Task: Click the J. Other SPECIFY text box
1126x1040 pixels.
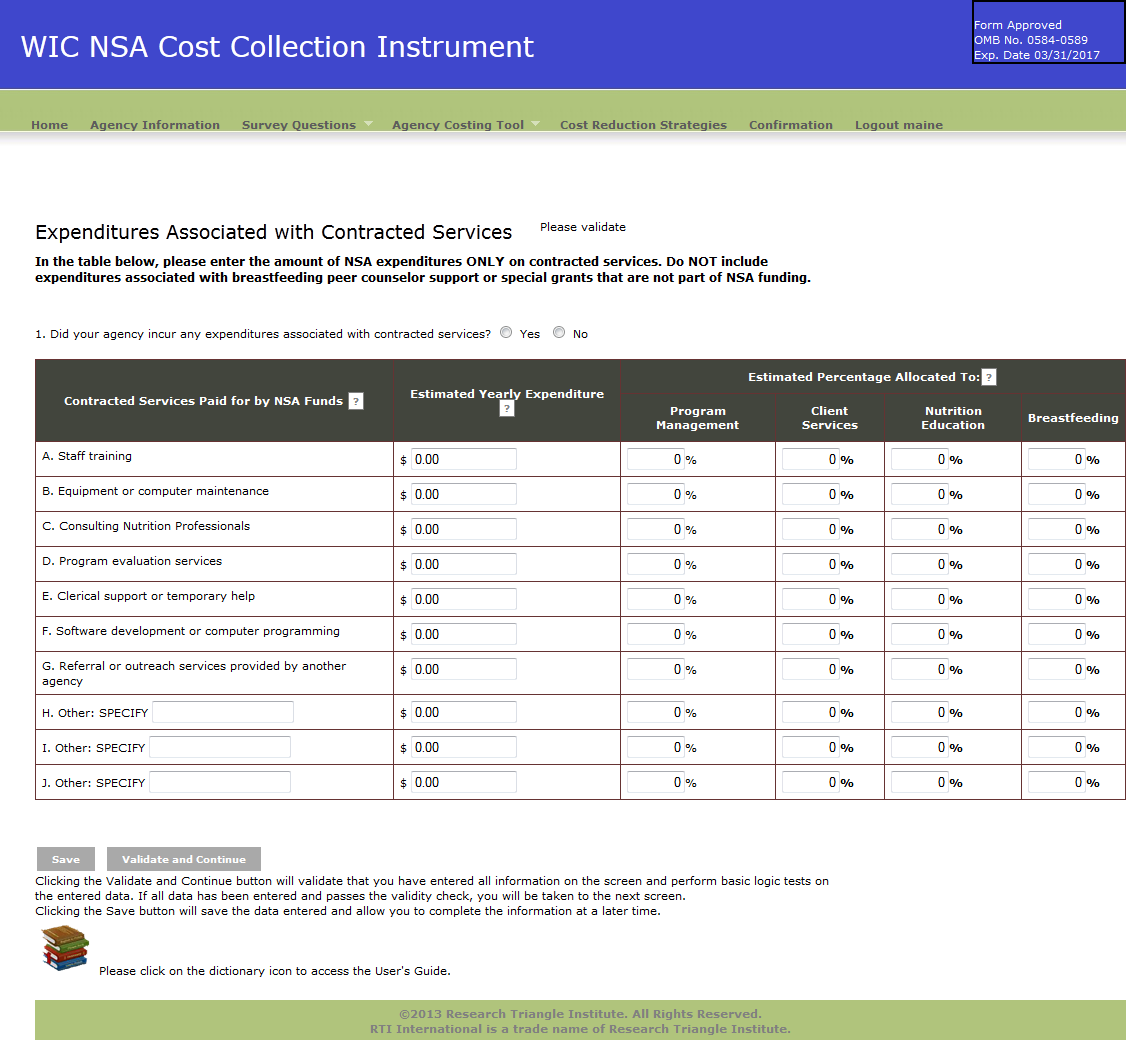Action: [220, 782]
